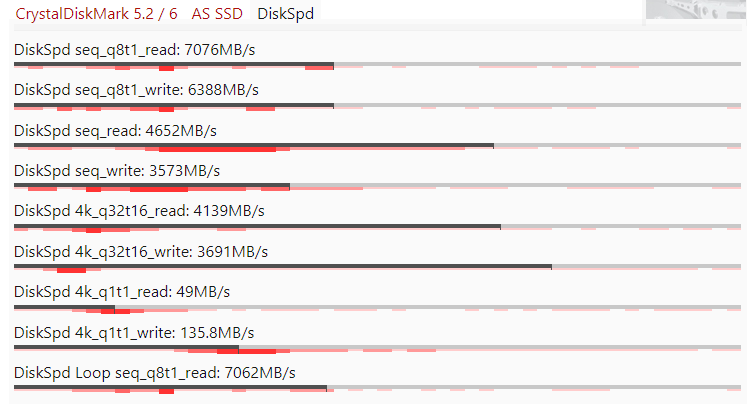Select the DiskSpd tab
The image size is (755, 407).
point(285,15)
